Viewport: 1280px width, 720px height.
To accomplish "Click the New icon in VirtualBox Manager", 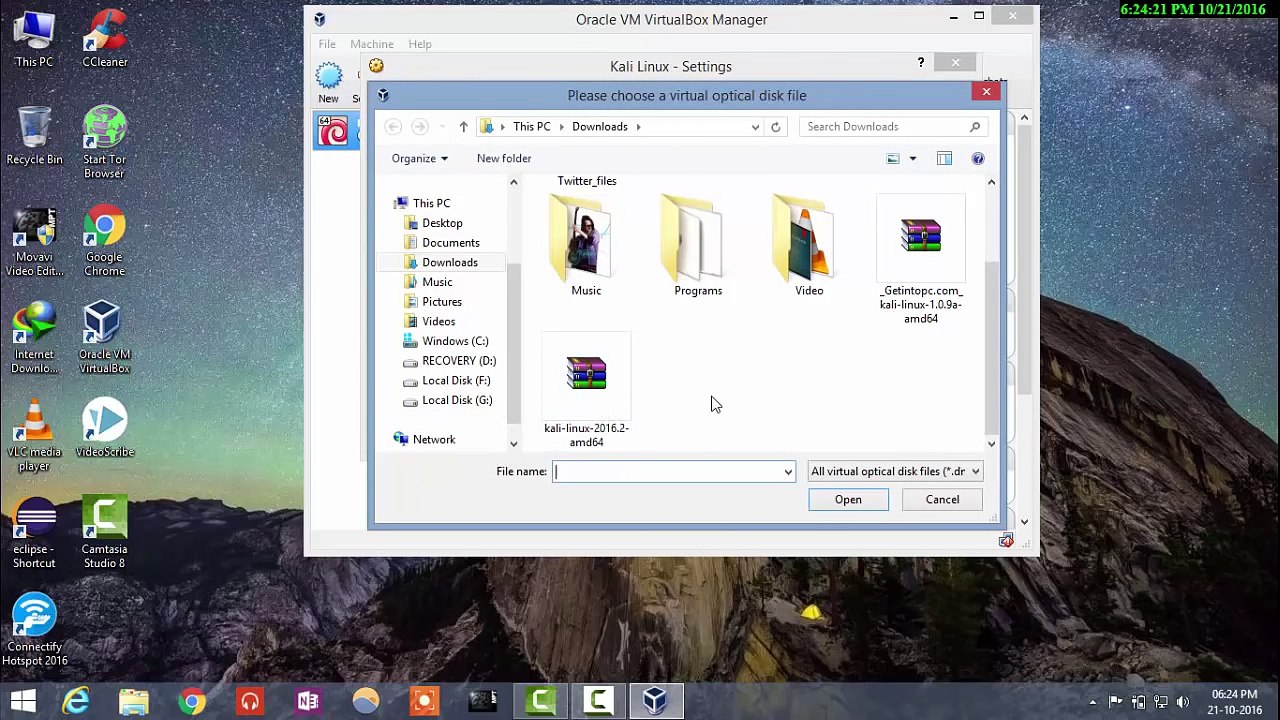I will 328,82.
